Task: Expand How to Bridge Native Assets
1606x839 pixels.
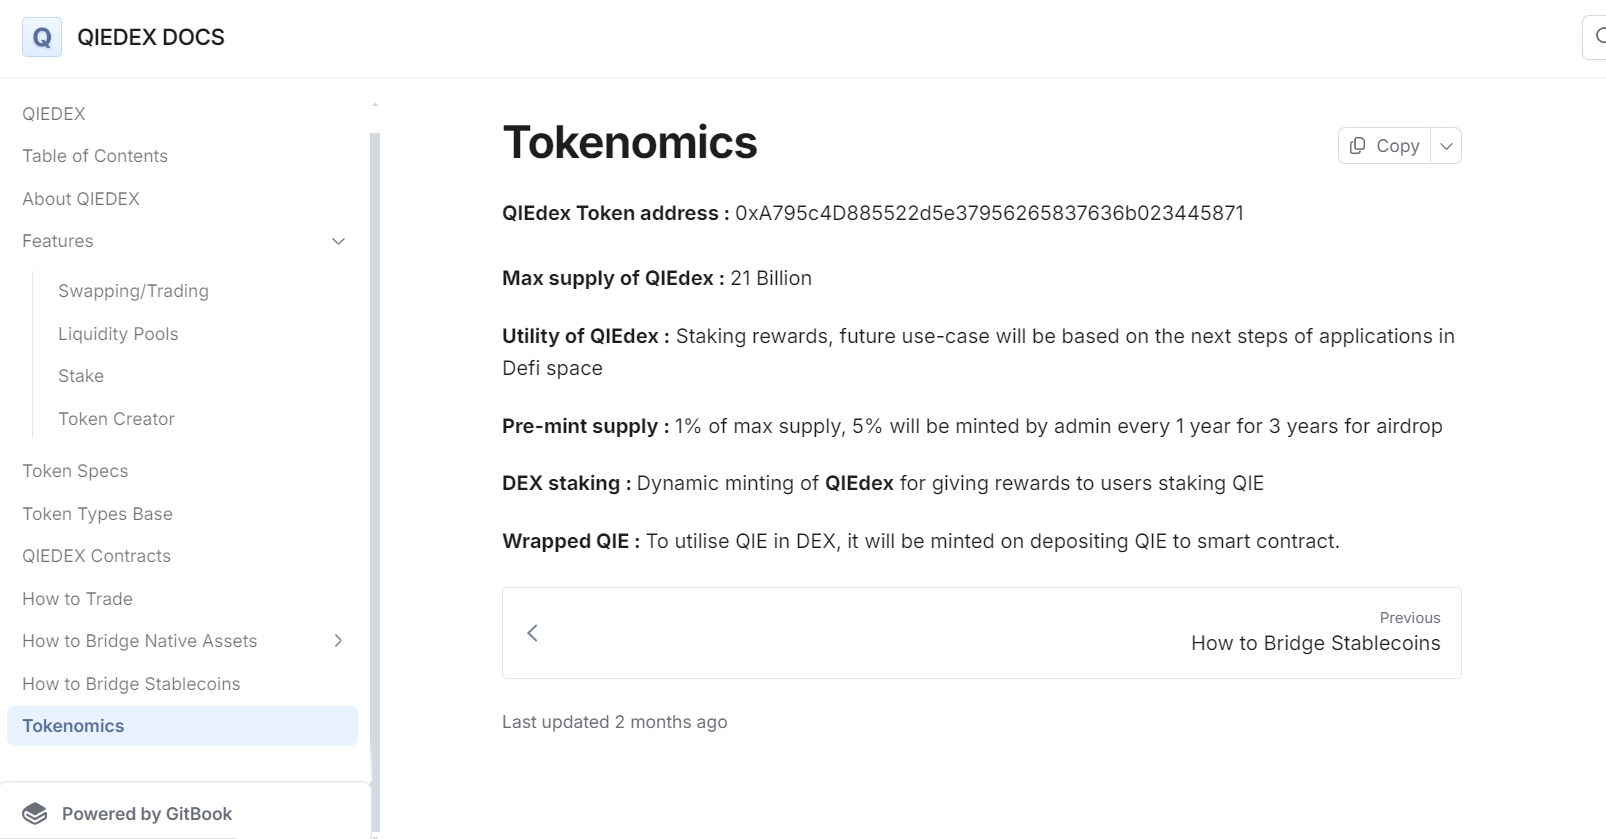Action: tap(338, 641)
